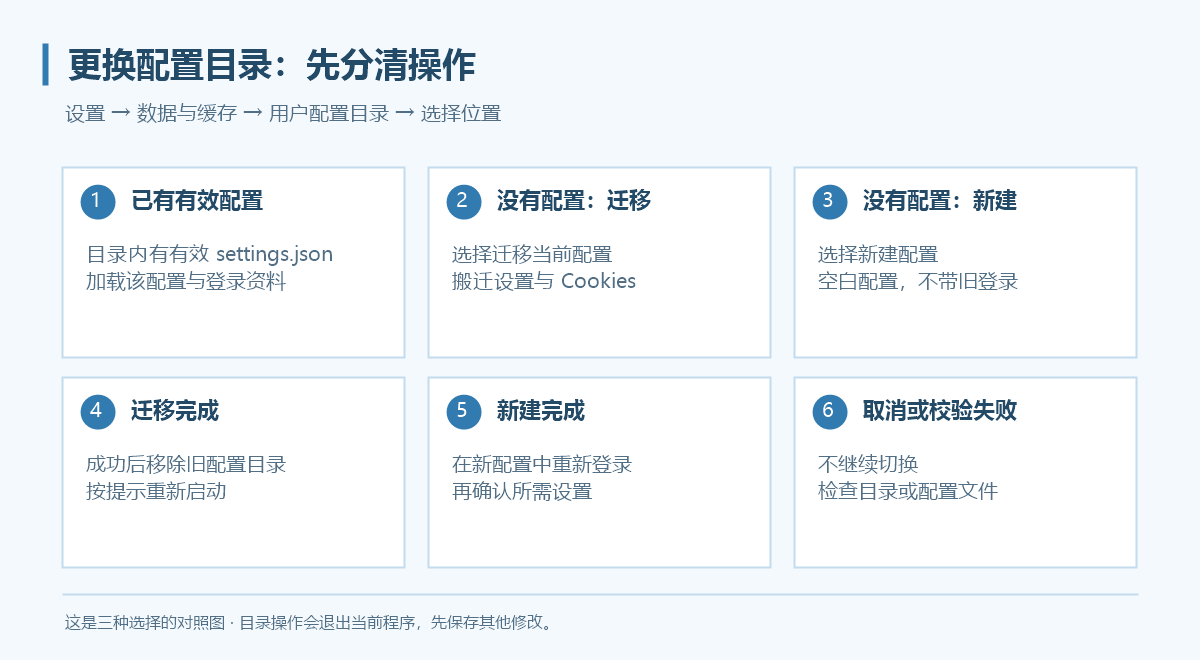Click the line 目录内有有效 settings.json

click(209, 254)
